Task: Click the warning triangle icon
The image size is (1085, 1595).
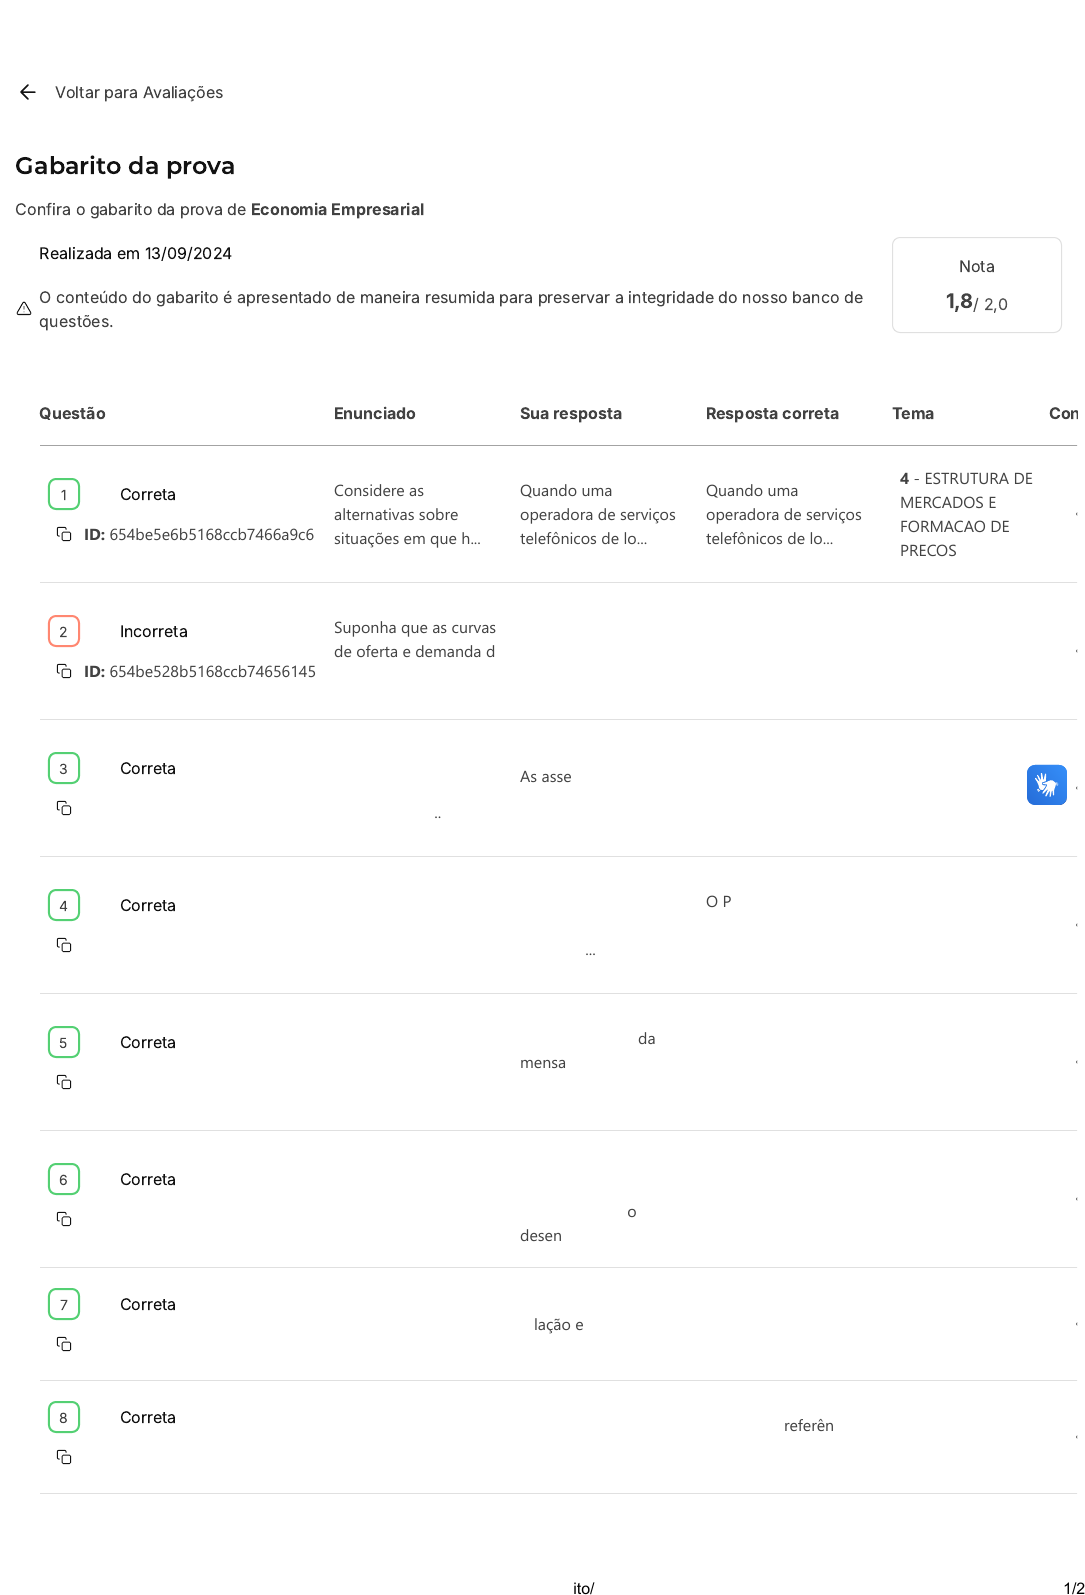Action: [24, 309]
